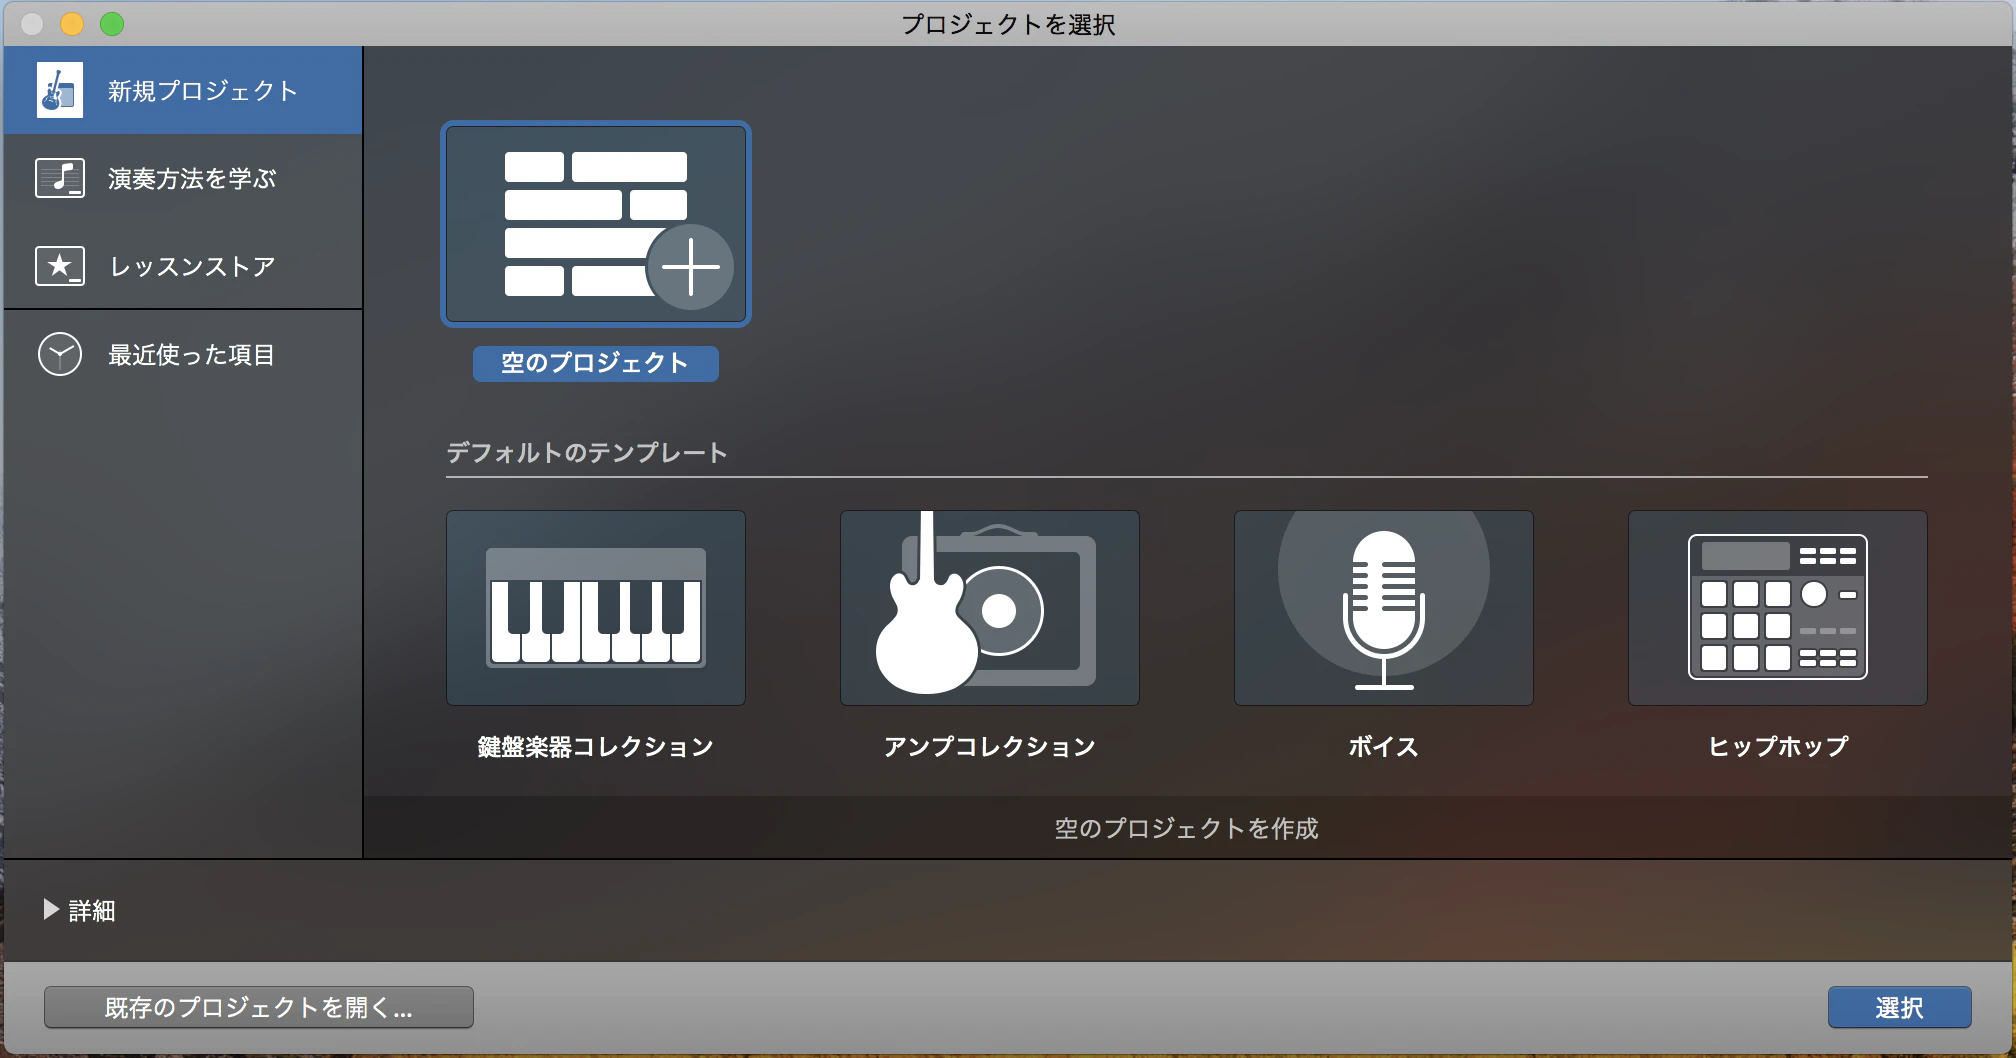Click the music note icon for 演奏方法を学ぶ
The image size is (2016, 1058).
coord(60,178)
